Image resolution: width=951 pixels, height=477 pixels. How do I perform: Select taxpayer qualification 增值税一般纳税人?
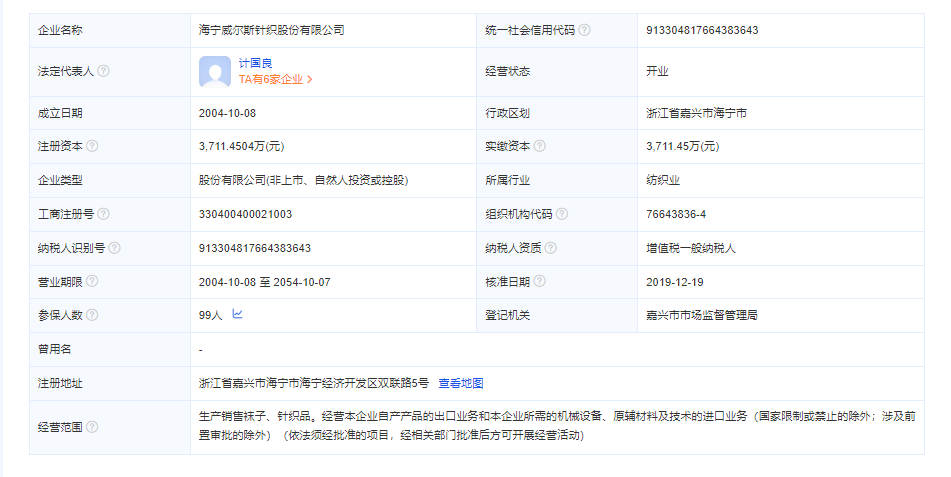point(691,248)
